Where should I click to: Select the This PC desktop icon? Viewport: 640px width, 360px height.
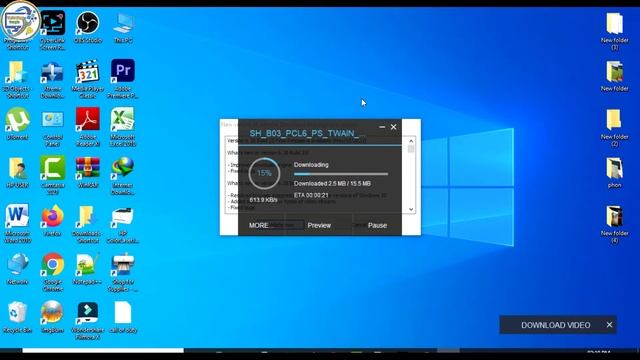(123, 27)
